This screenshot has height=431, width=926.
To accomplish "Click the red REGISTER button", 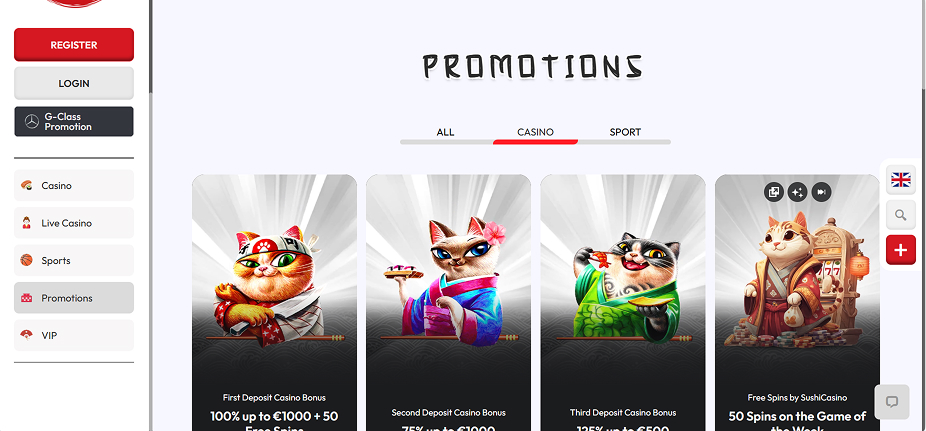I will [x=74, y=45].
